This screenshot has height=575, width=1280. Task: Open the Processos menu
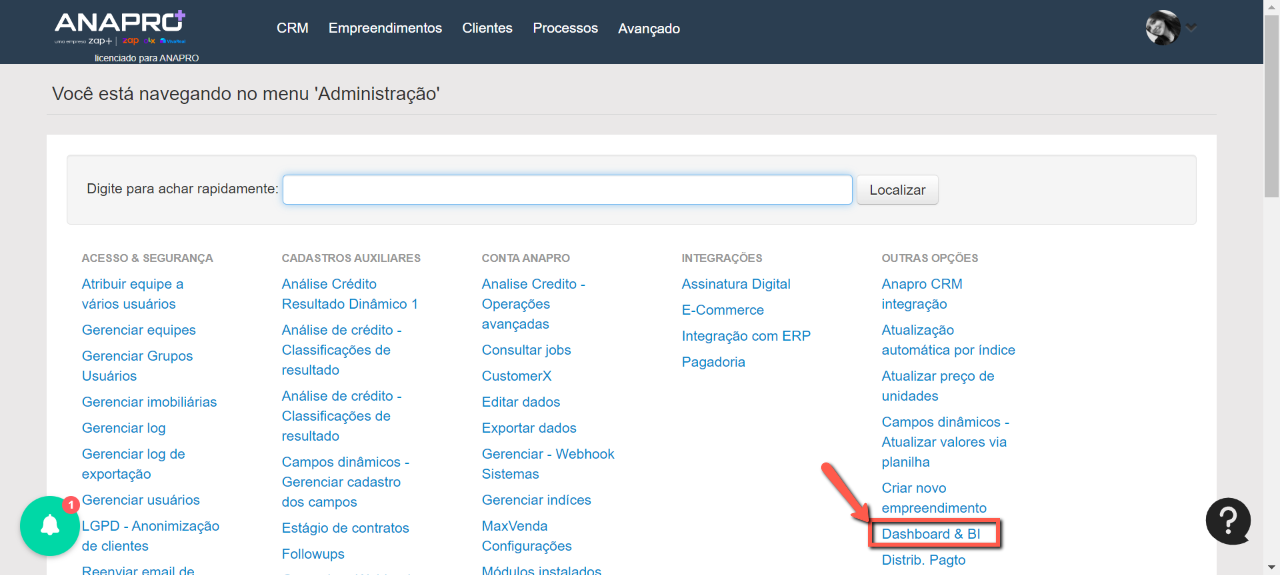(x=565, y=28)
